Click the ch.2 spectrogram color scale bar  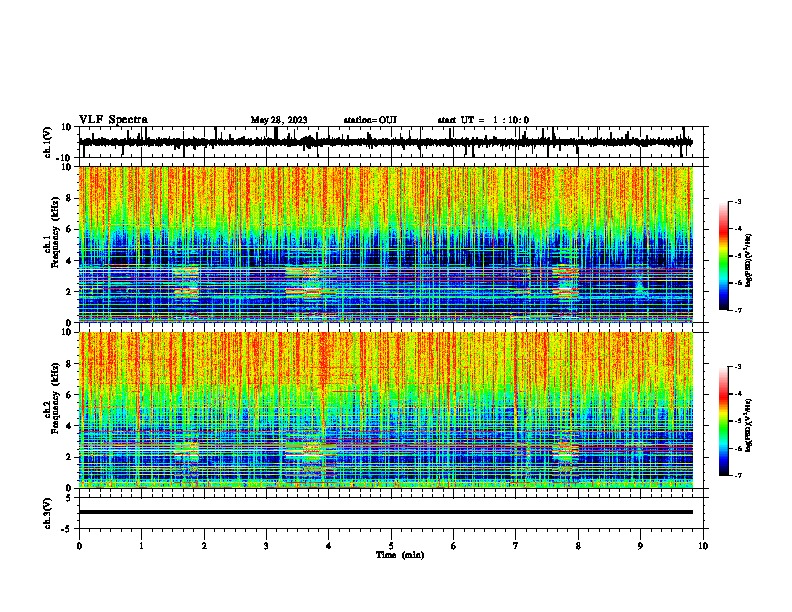tap(724, 421)
